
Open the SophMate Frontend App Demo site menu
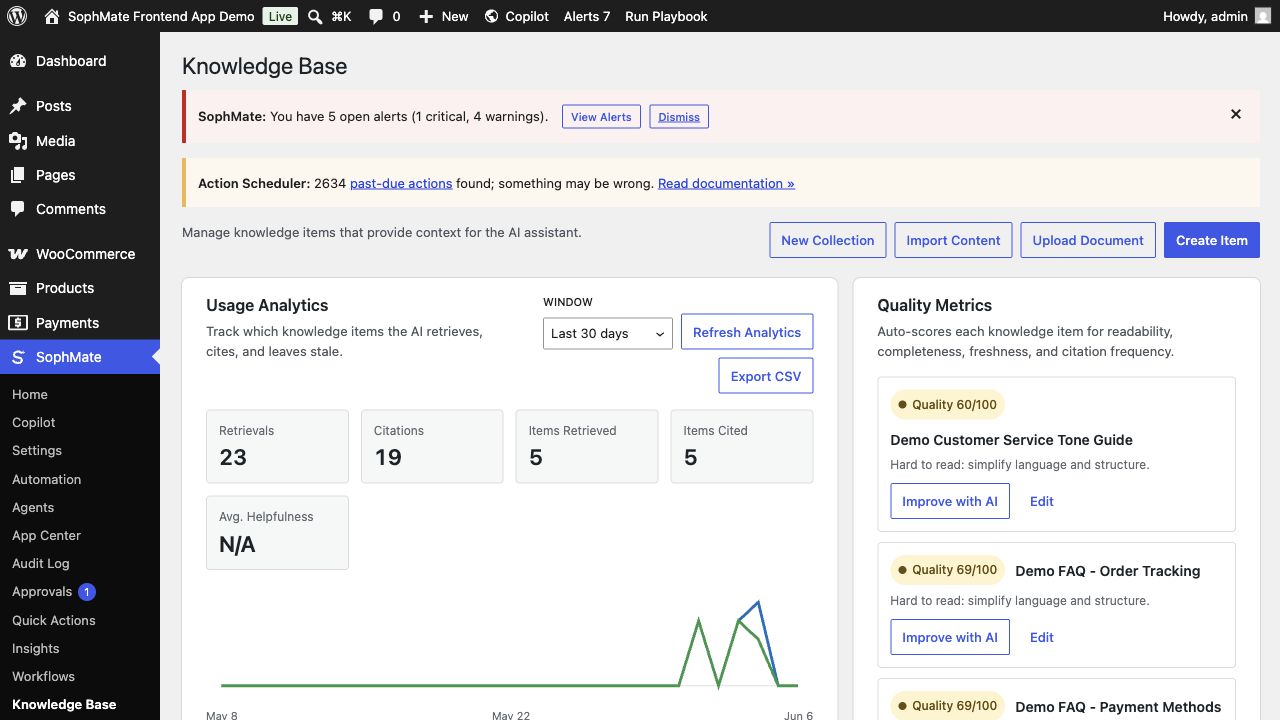148,16
